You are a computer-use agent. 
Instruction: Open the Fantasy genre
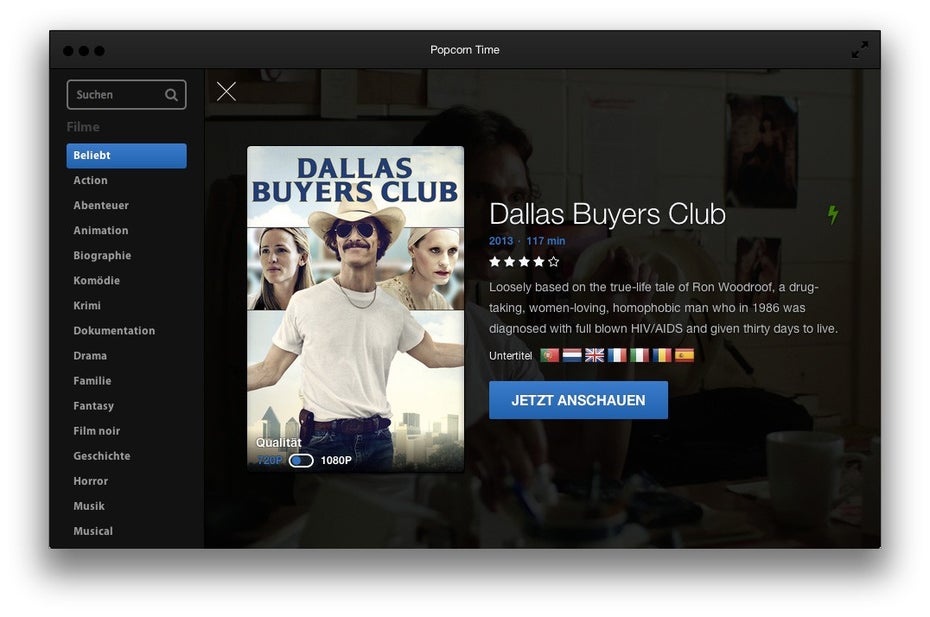94,406
